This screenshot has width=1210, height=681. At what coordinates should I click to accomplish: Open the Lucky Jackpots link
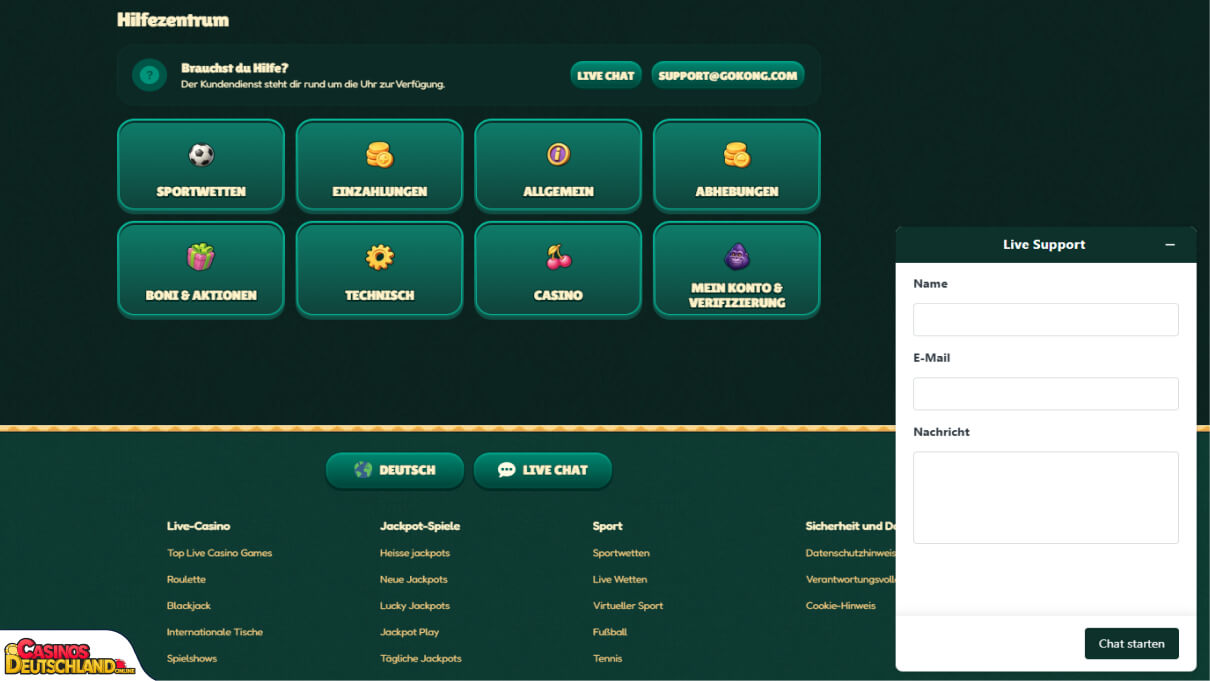pyautogui.click(x=415, y=606)
